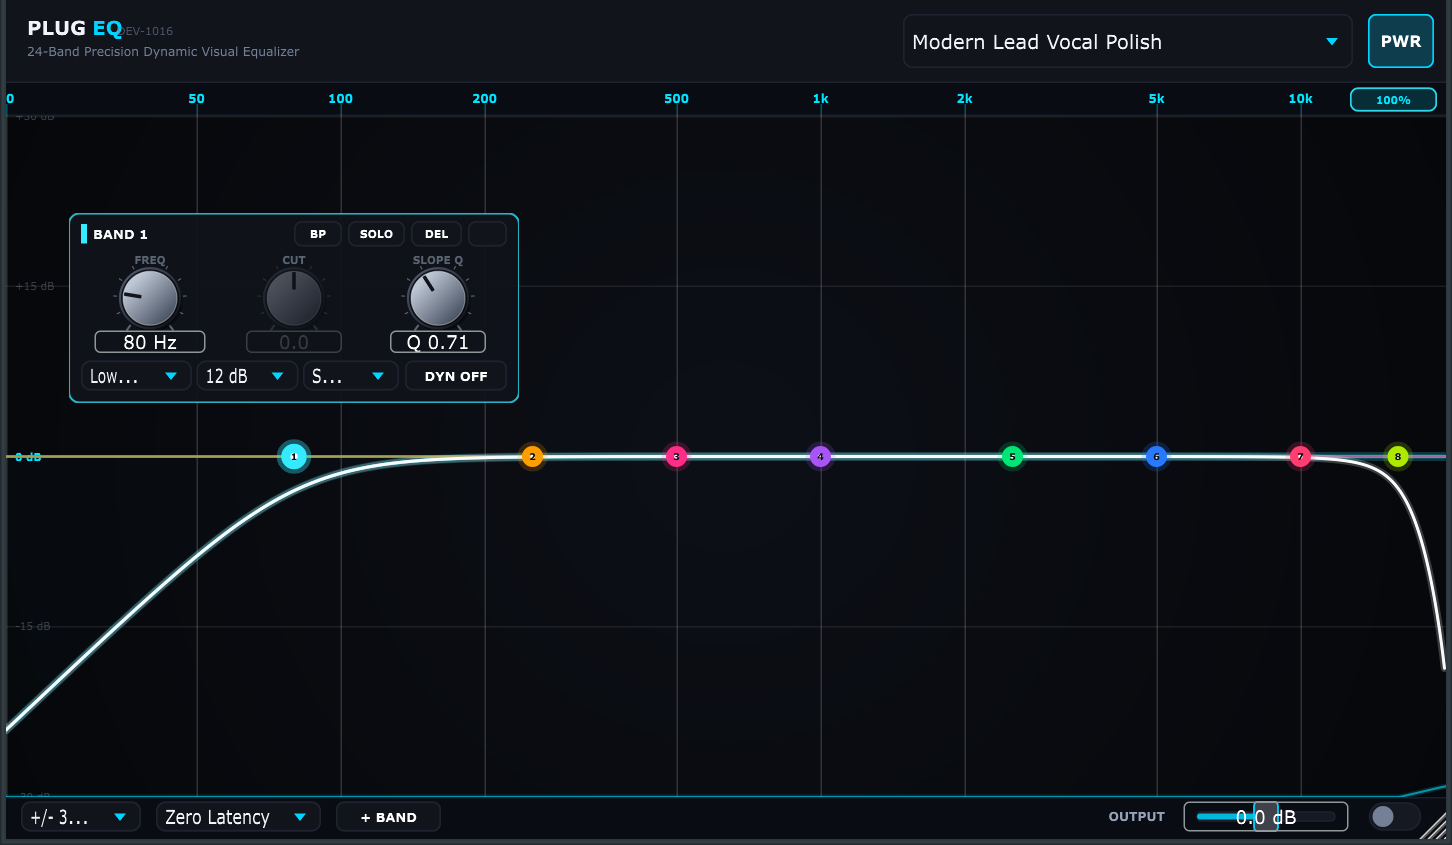
Task: Open the Modern Lead Vocal Polish preset dropdown
Action: [1127, 42]
